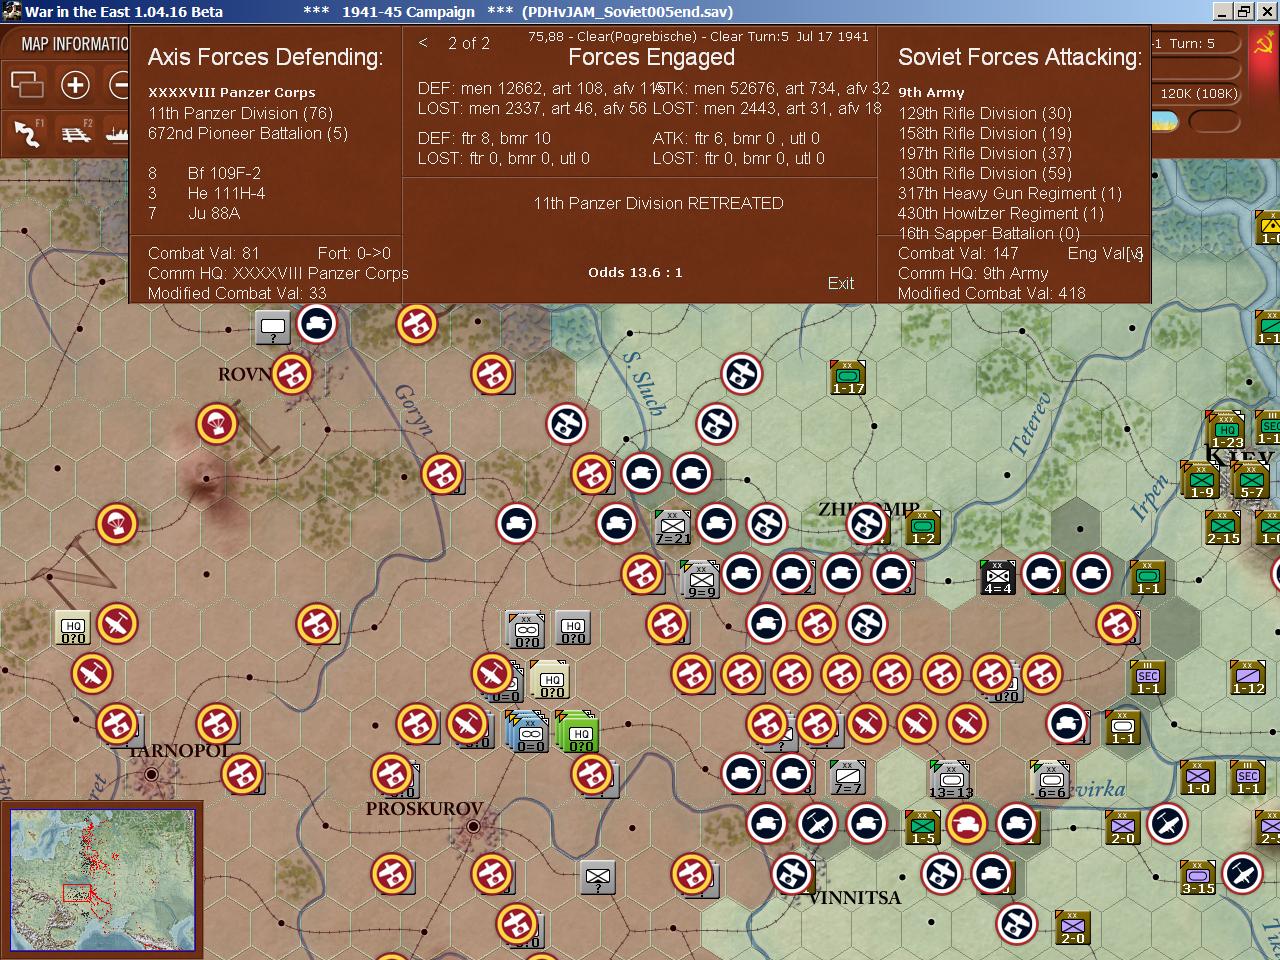This screenshot has width=1280, height=960.
Task: Click the 197th Rifle Division (37) entry
Action: tap(985, 153)
